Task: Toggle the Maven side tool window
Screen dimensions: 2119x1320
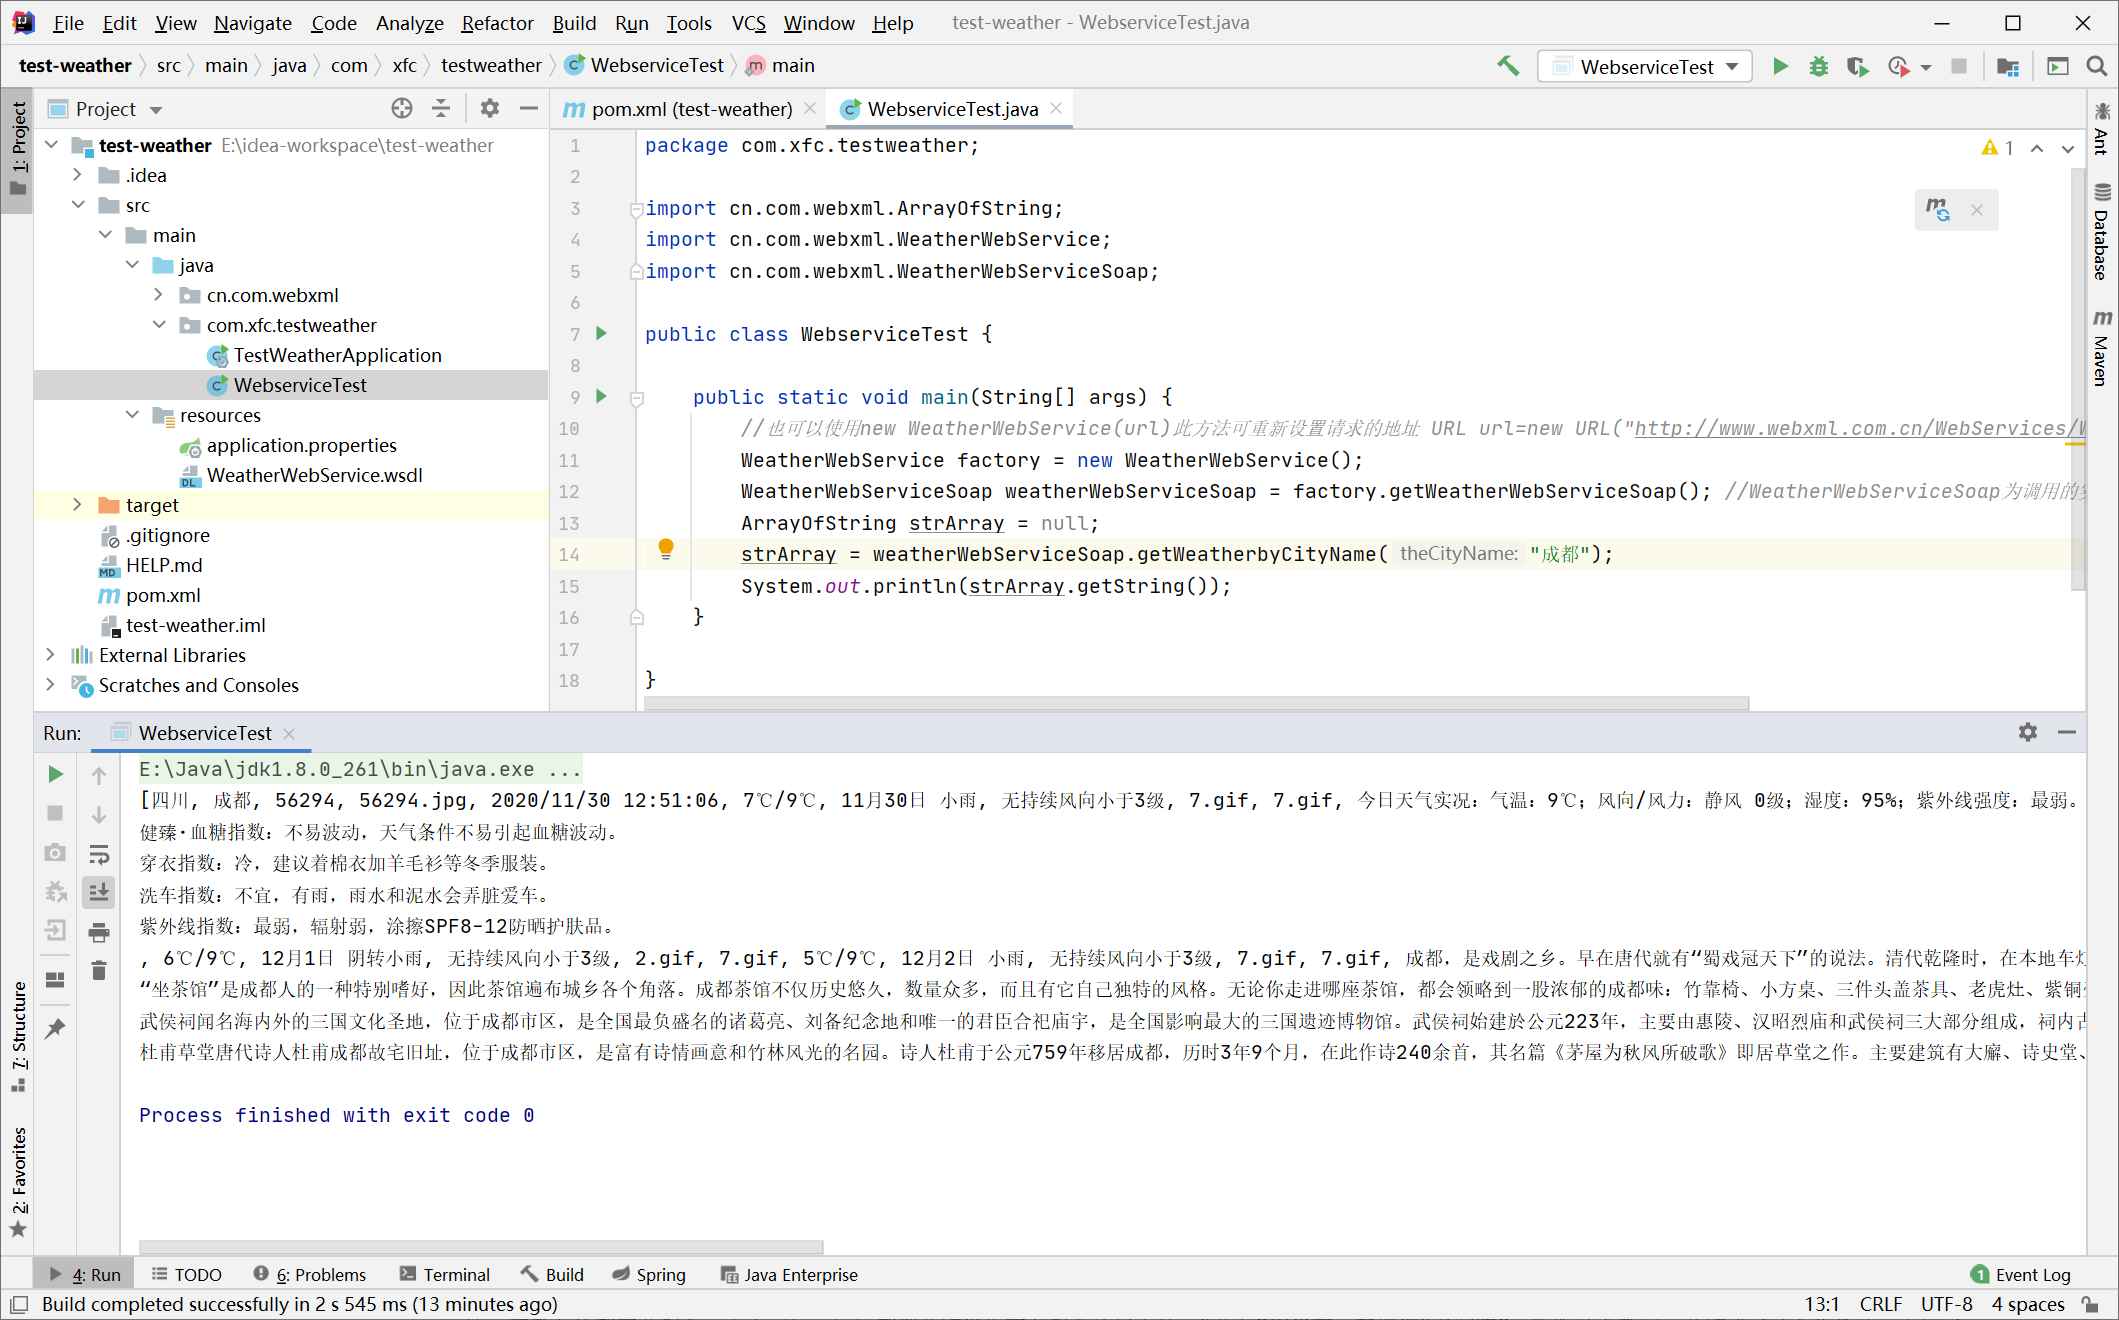Action: [x=2102, y=348]
